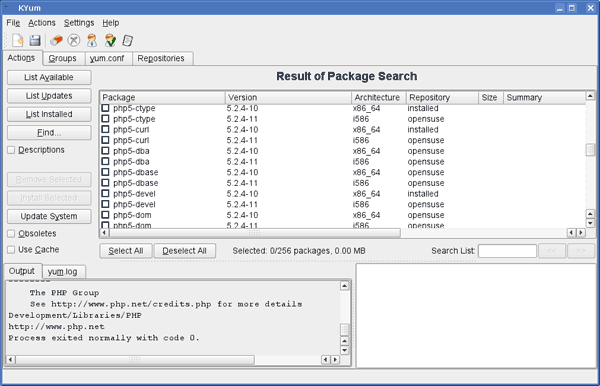Click the floppy disk save icon
The width and height of the screenshot is (600, 386).
coord(35,40)
